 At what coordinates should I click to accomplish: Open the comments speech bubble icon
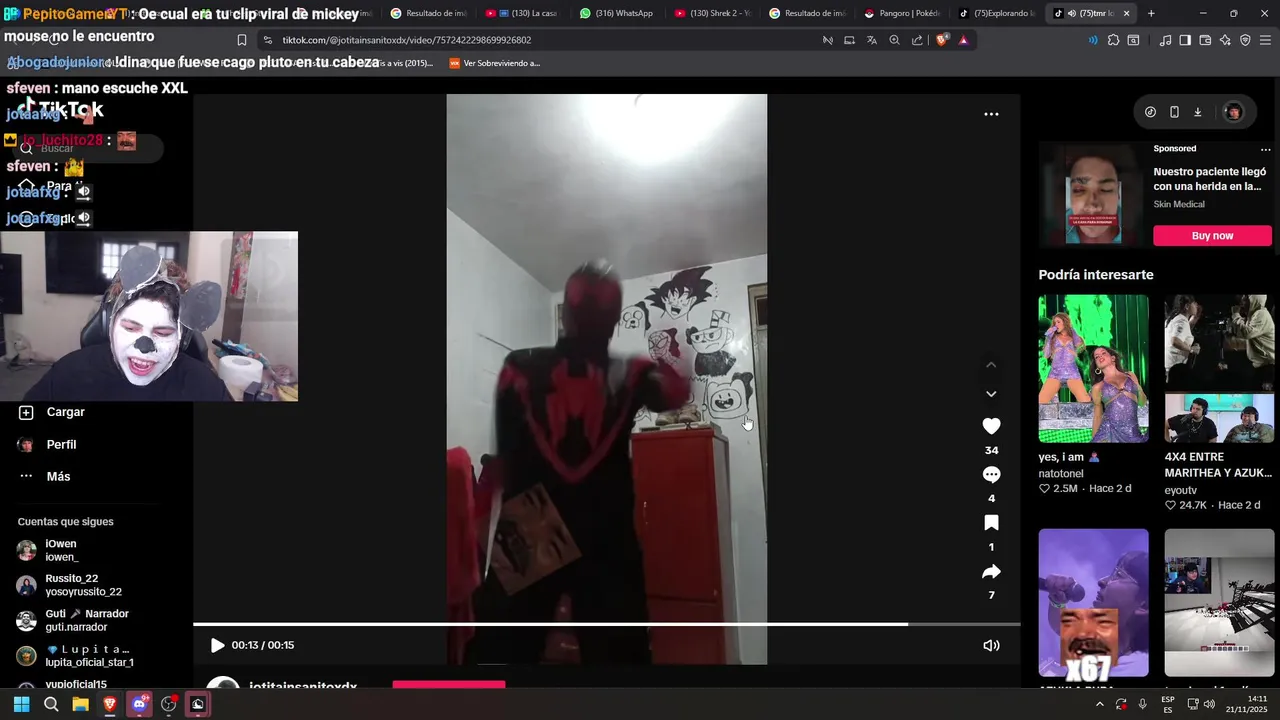[991, 474]
